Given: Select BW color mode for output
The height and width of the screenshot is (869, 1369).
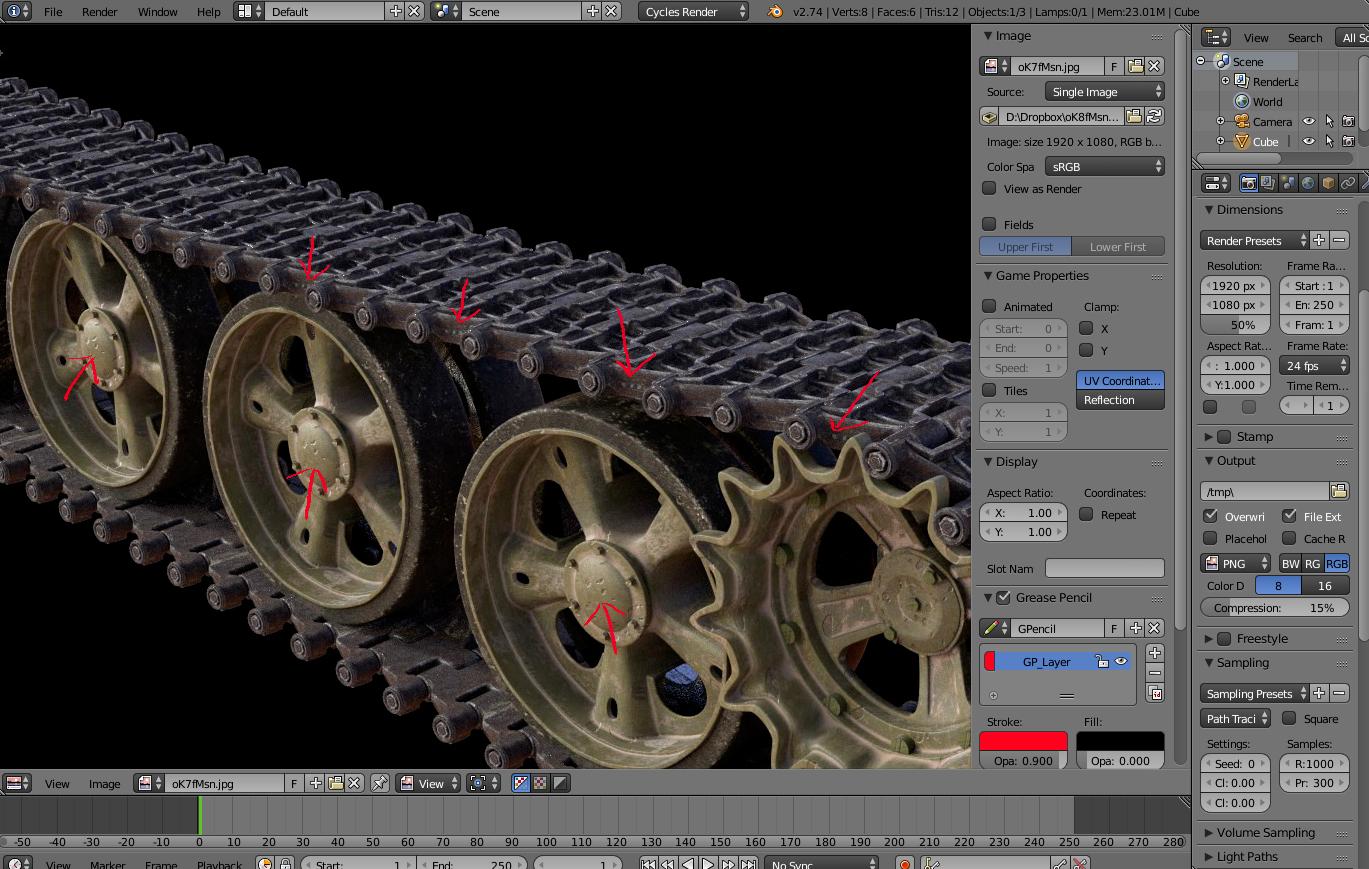Looking at the screenshot, I should click(1290, 563).
